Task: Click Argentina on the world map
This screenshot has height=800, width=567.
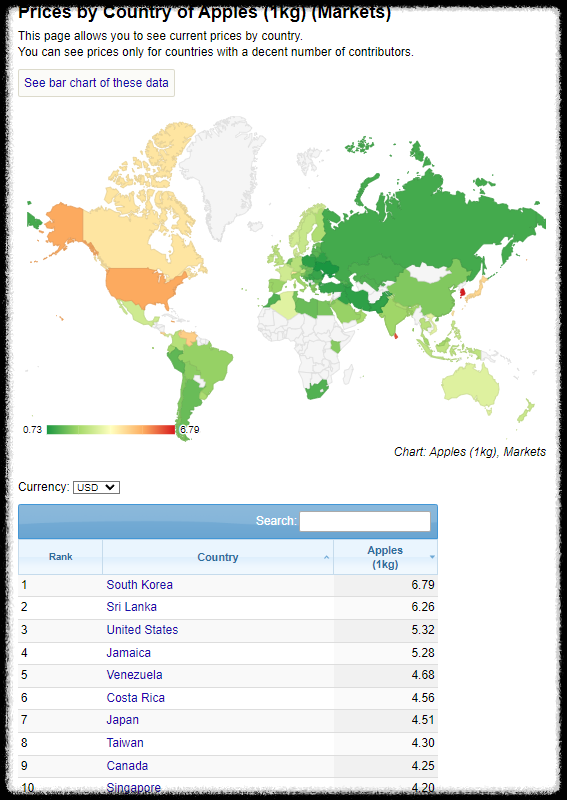Action: click(x=189, y=403)
